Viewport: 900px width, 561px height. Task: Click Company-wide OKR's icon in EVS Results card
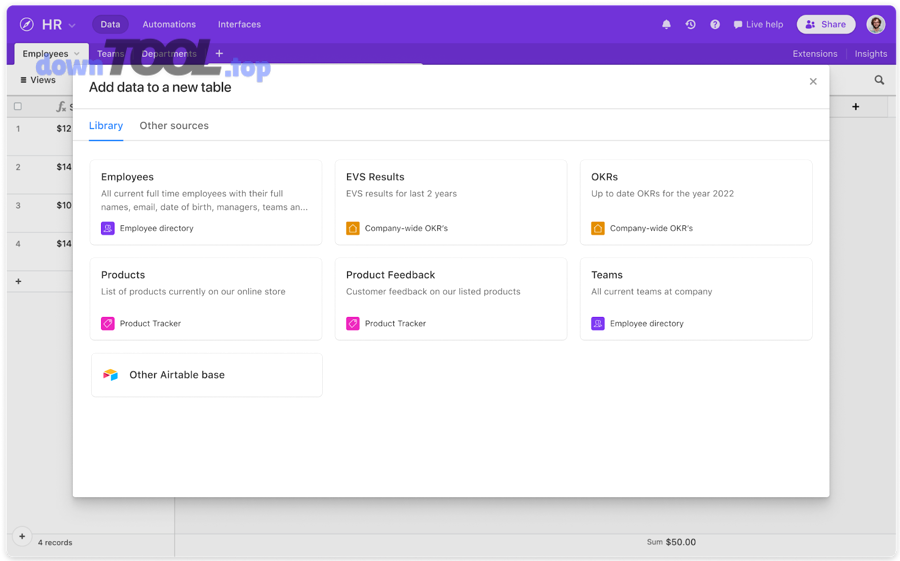[352, 228]
